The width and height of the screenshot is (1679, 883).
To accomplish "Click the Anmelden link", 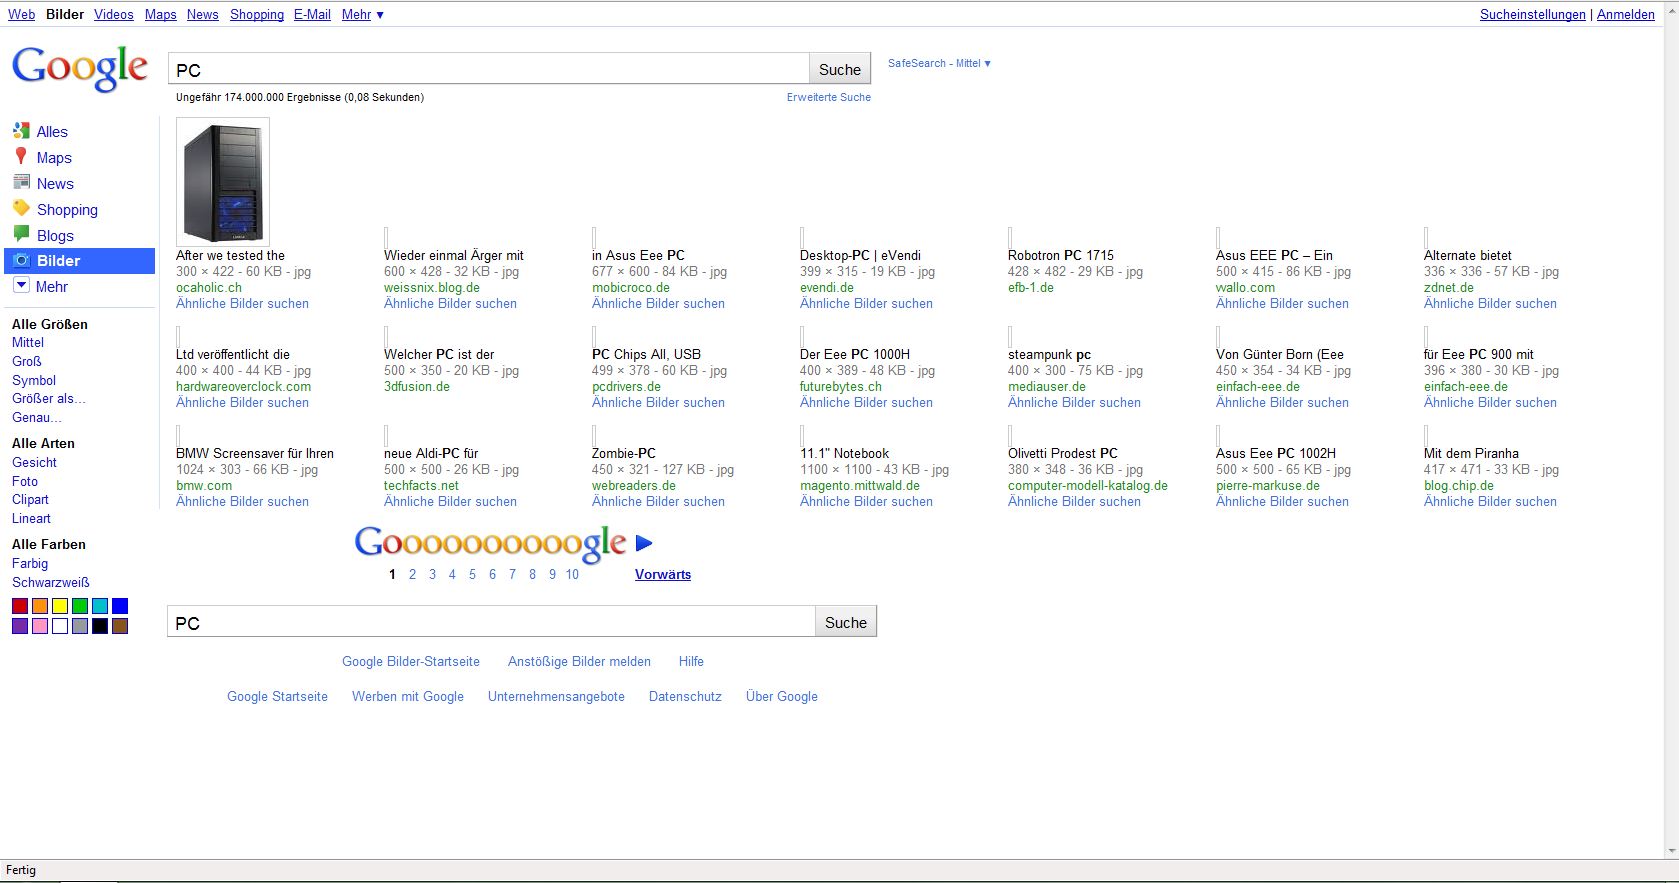I will (x=1625, y=14).
